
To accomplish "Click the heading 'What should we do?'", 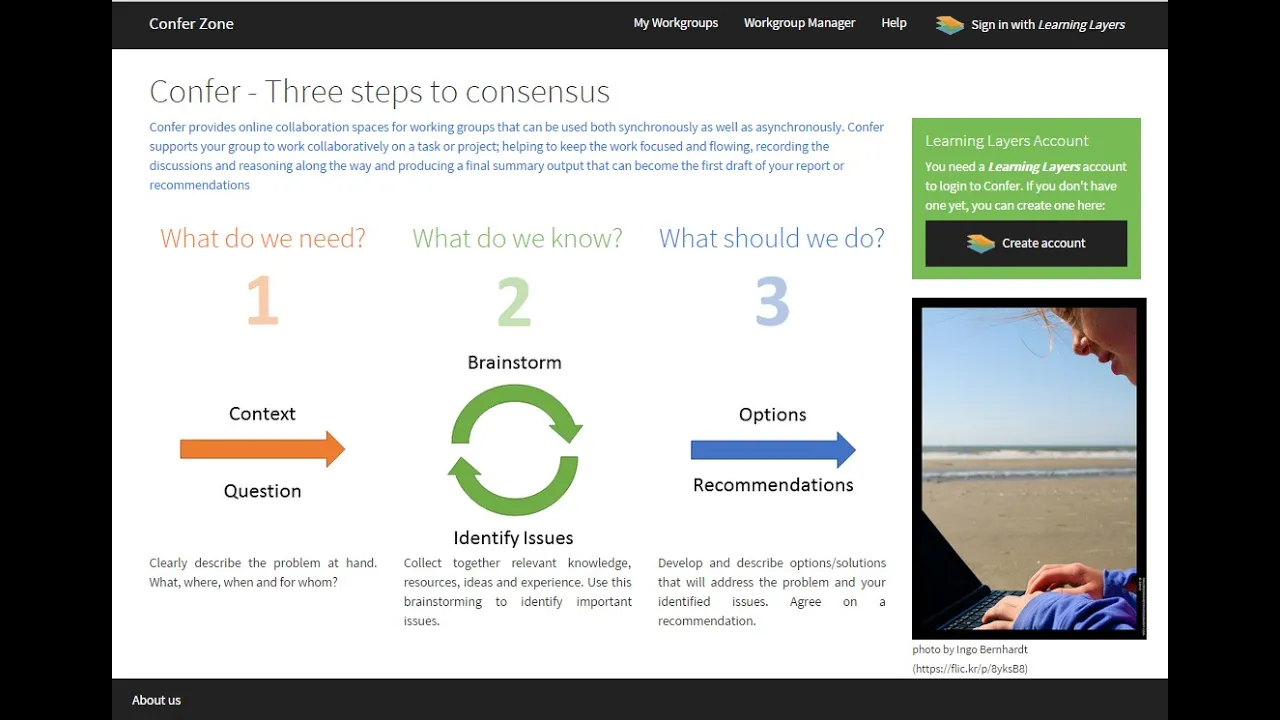I will [x=771, y=238].
